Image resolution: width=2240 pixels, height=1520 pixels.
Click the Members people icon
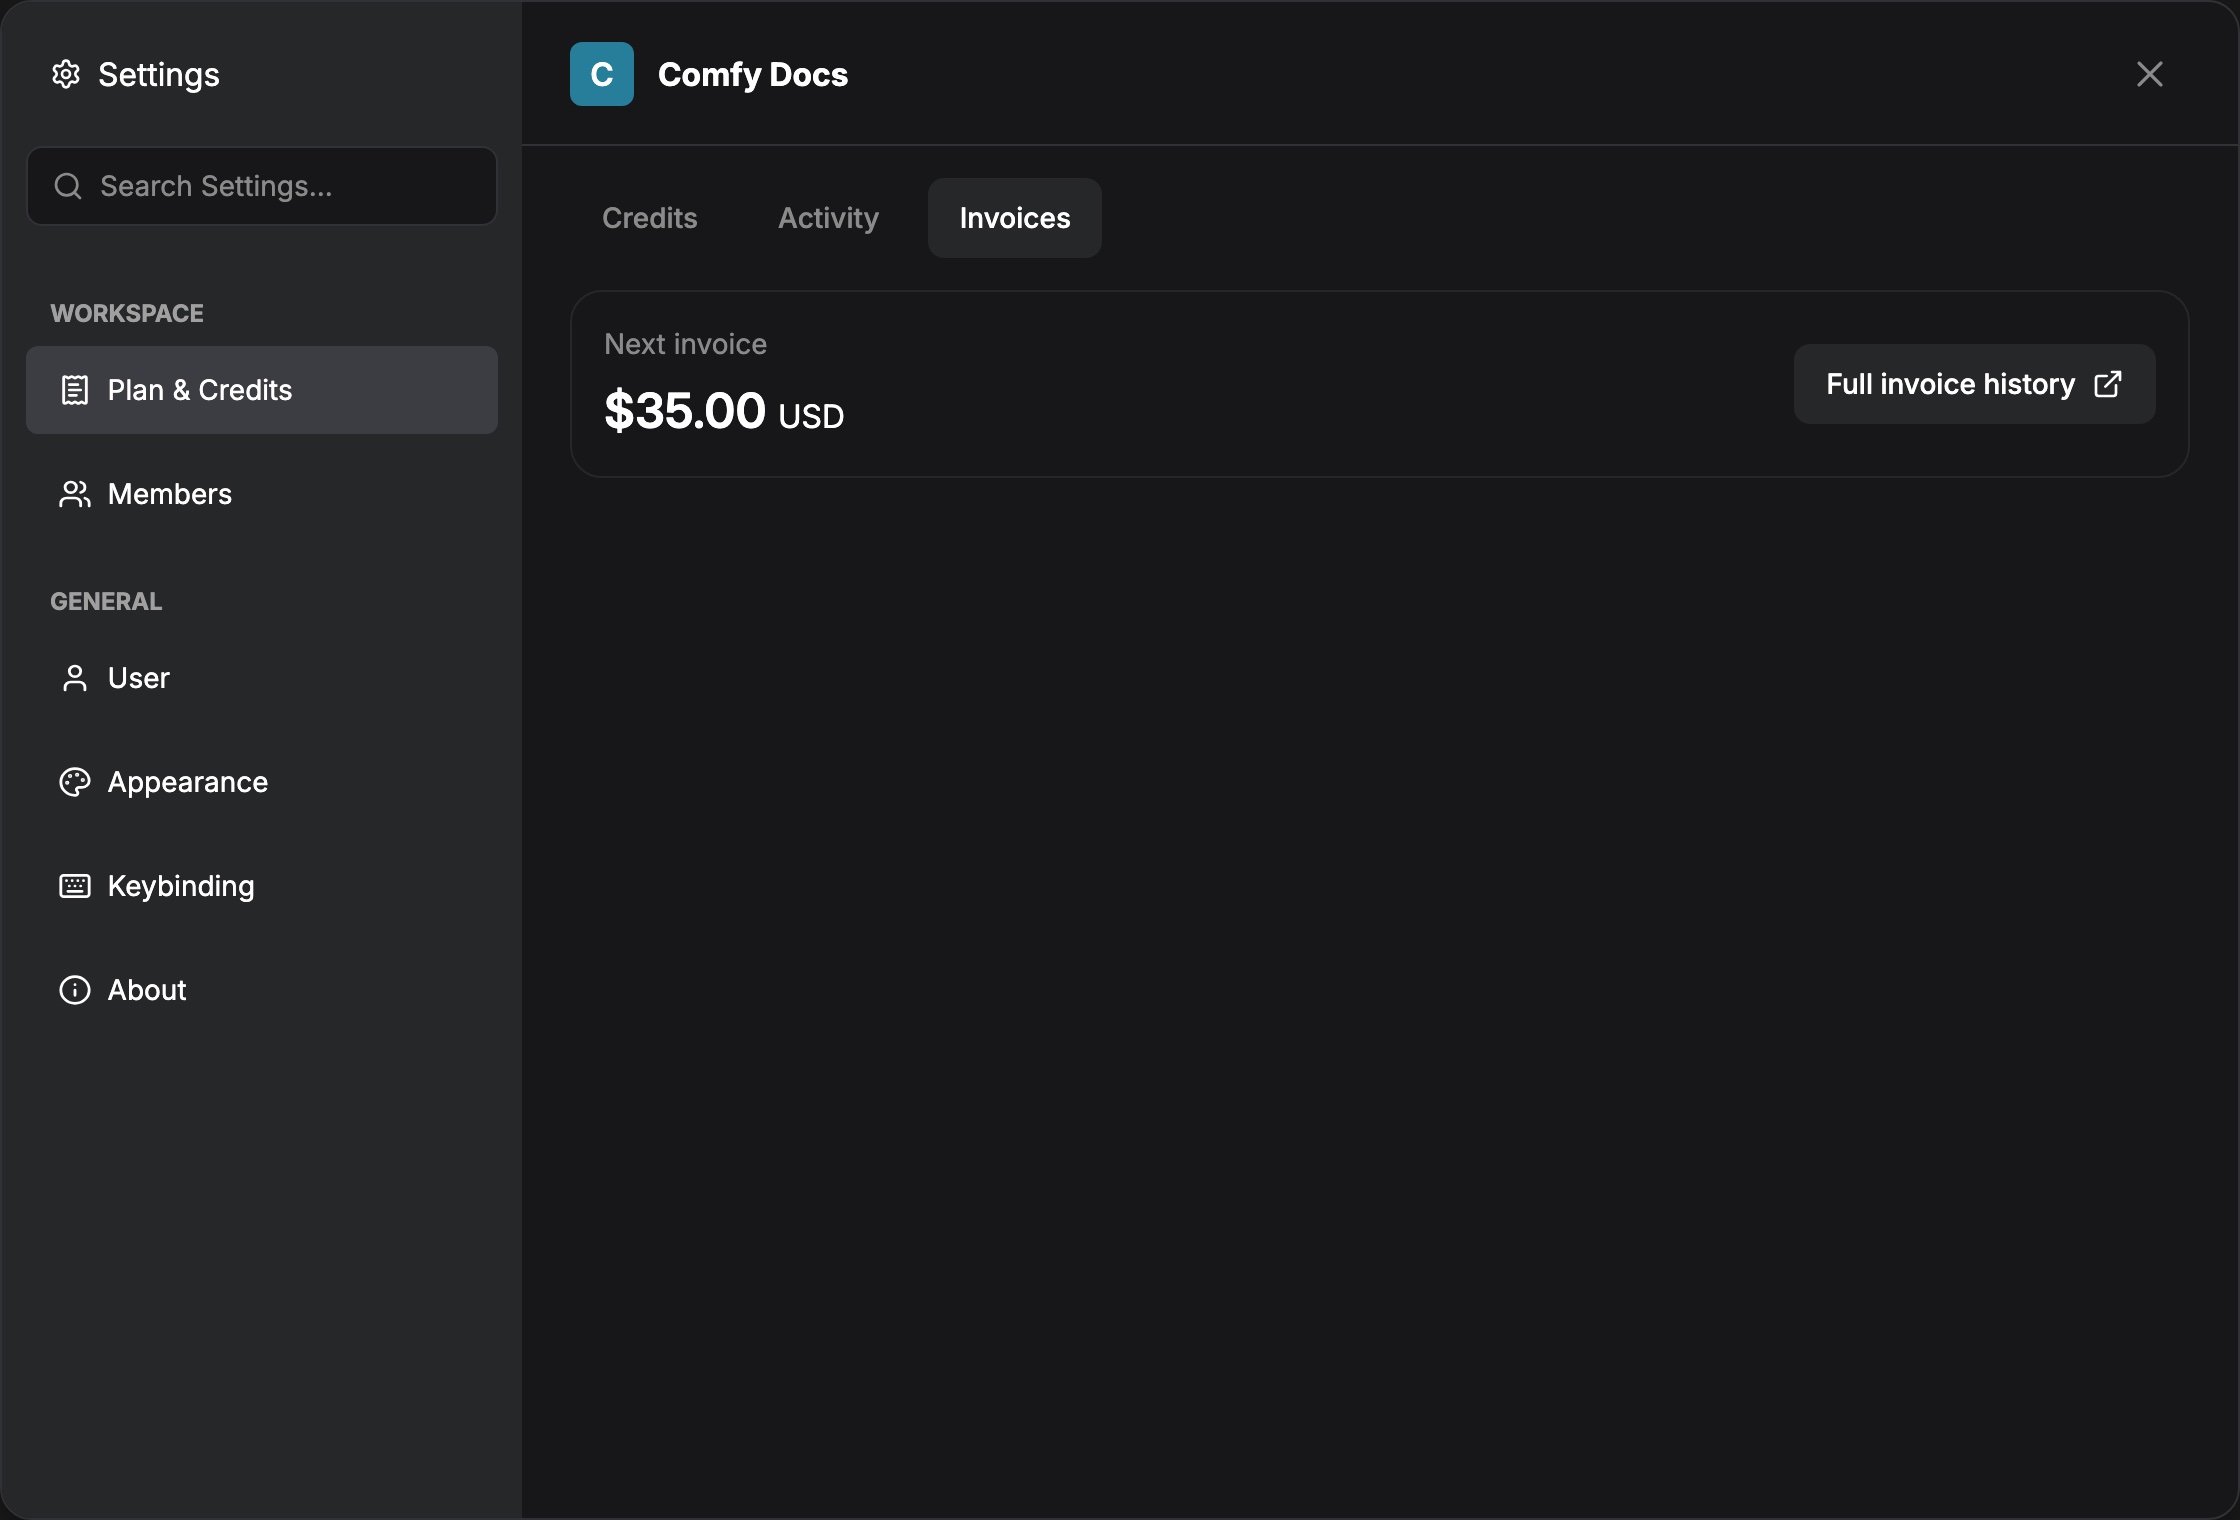pos(75,494)
